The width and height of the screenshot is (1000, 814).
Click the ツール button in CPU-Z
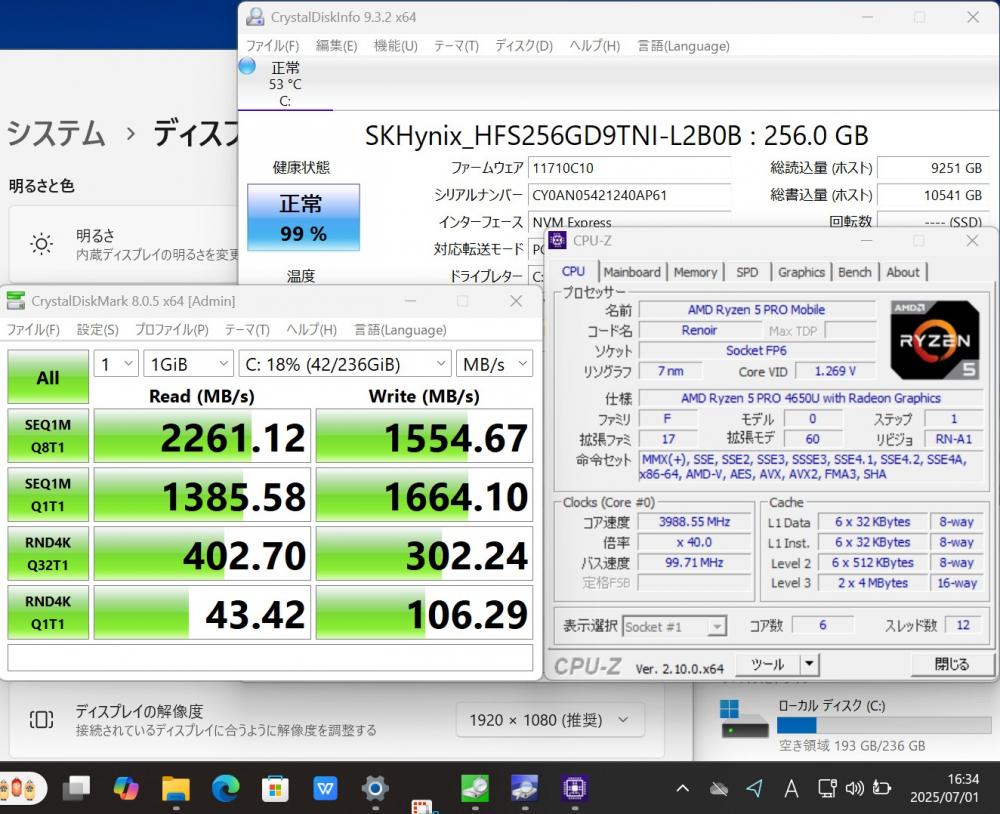point(768,664)
